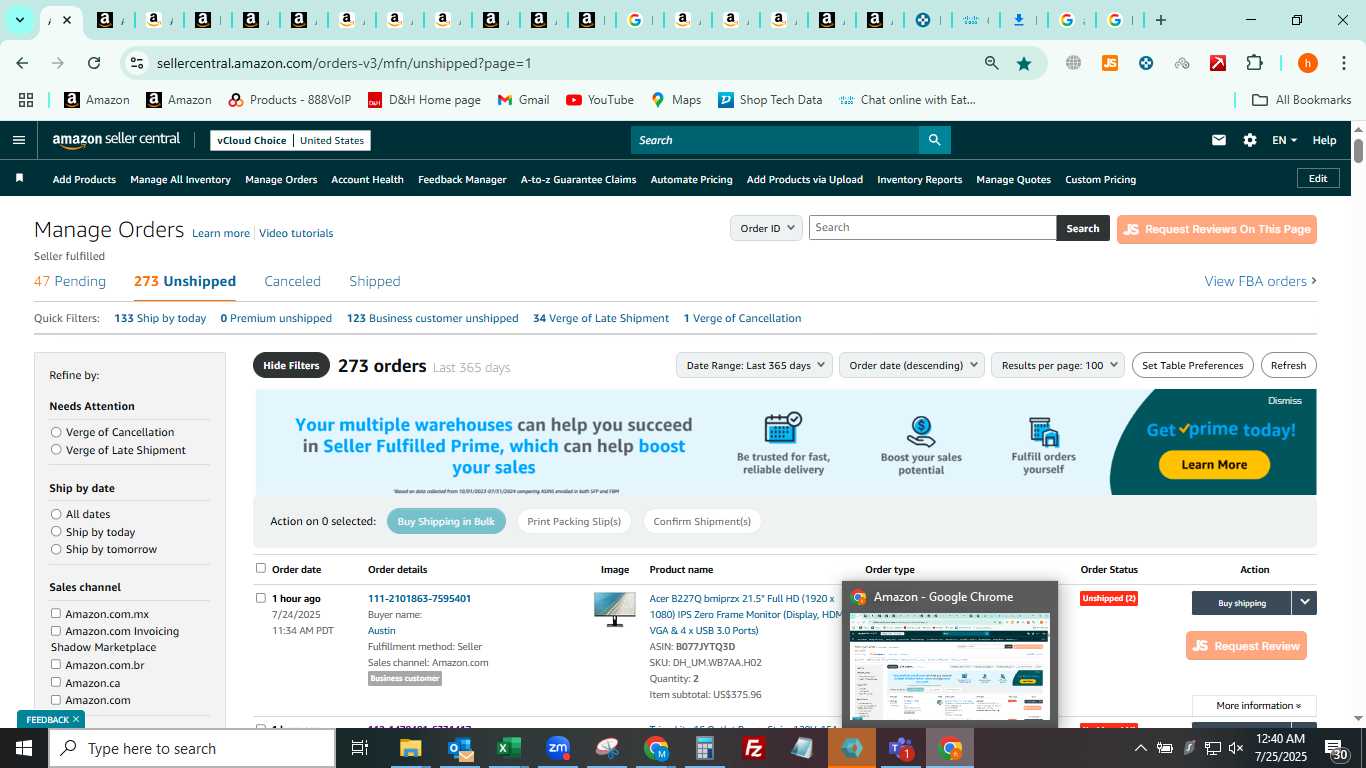Open File Explorer from the taskbar
Image resolution: width=1366 pixels, height=768 pixels.
(410, 748)
